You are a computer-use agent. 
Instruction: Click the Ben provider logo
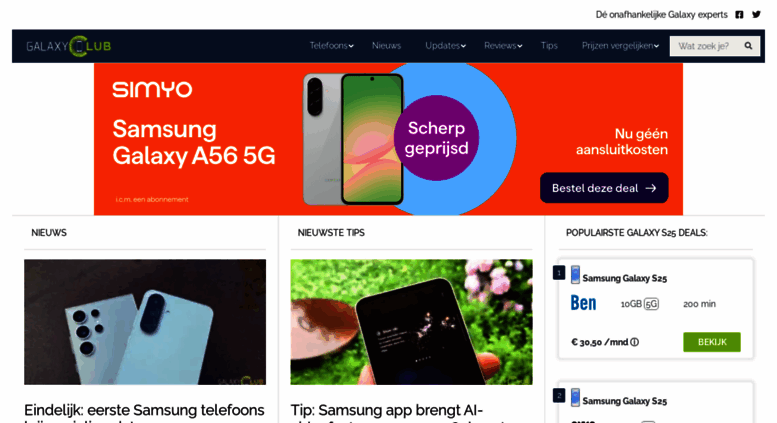[583, 303]
